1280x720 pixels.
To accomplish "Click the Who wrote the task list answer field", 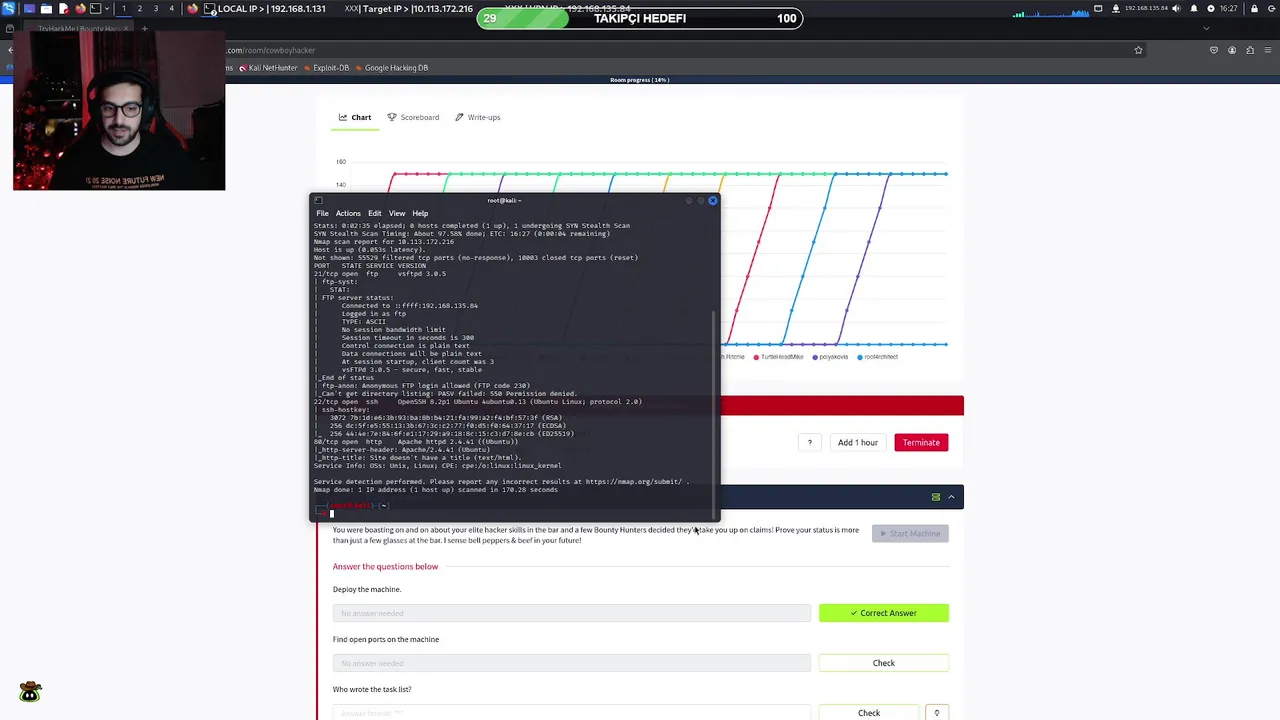I will click(571, 713).
